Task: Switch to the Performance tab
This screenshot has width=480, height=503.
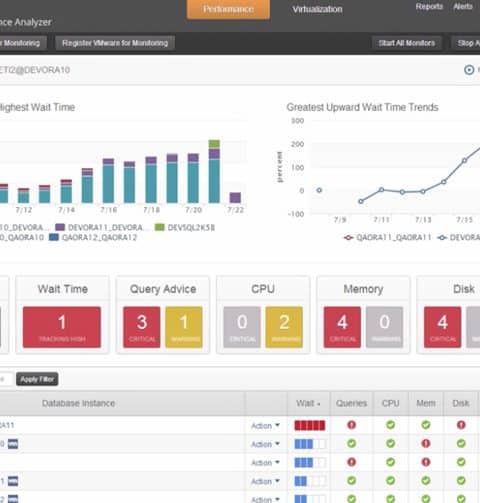Action: pos(228,9)
